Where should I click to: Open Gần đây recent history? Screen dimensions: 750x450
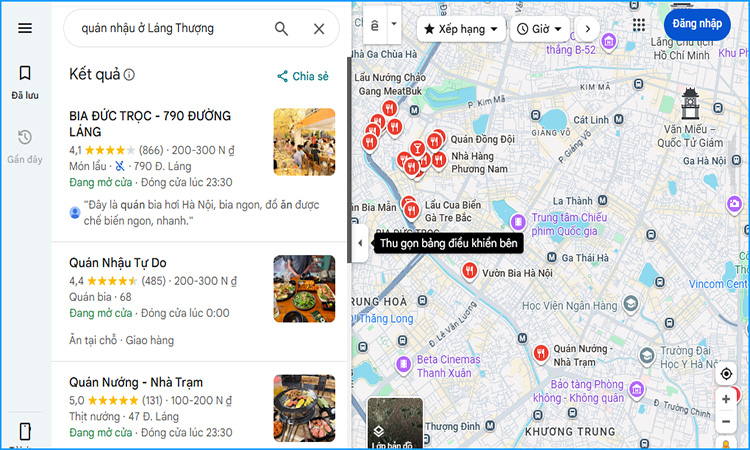(25, 146)
